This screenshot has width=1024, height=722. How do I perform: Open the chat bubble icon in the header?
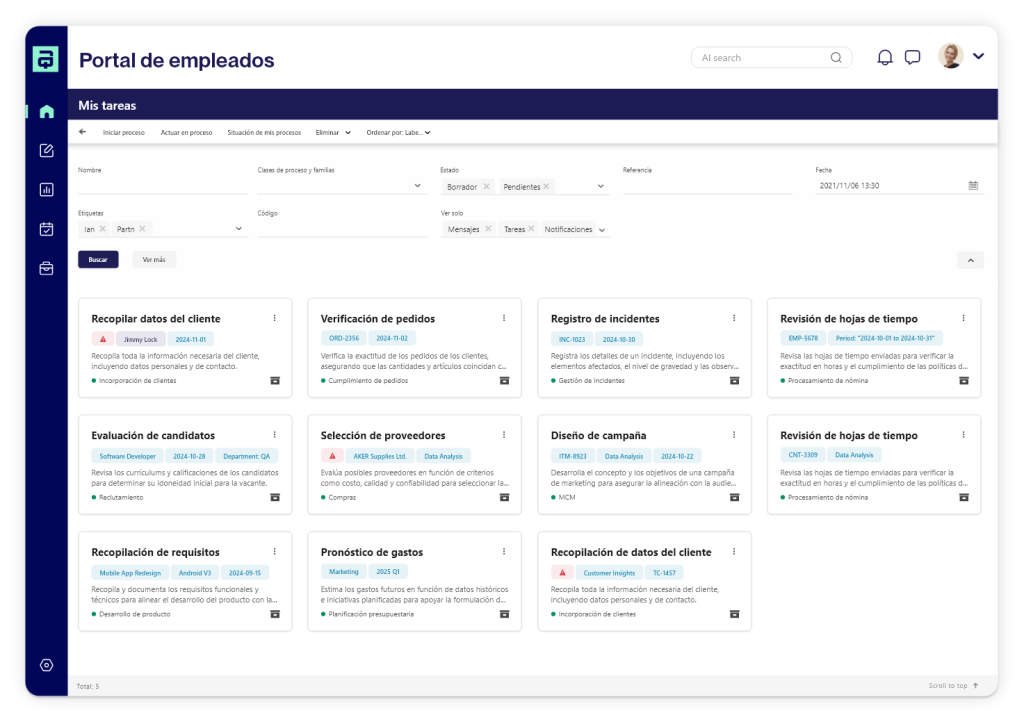tap(912, 57)
